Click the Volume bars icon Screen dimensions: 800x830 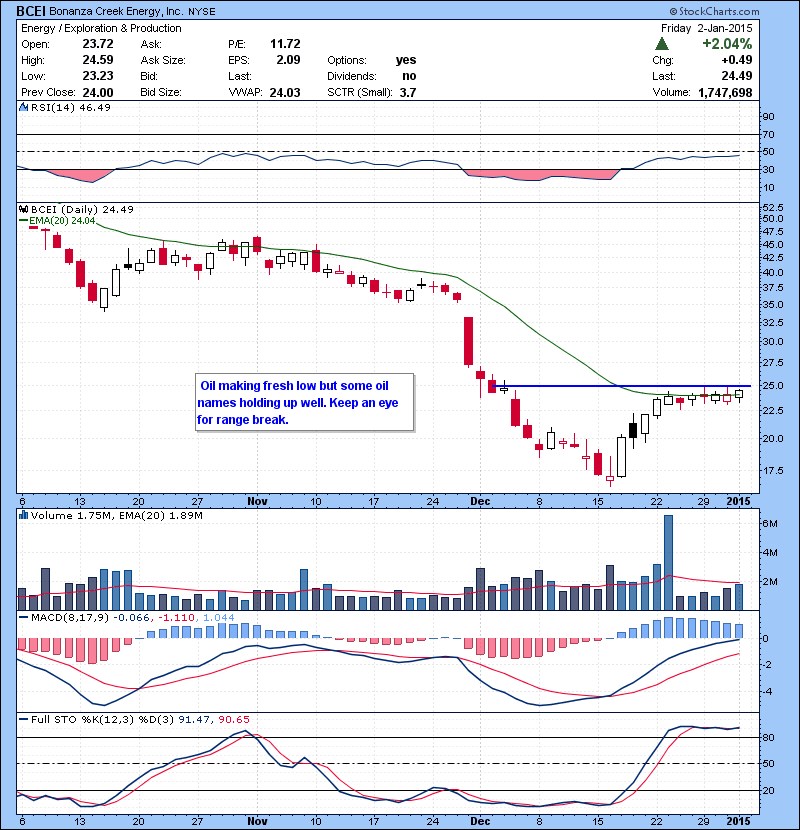pos(23,515)
